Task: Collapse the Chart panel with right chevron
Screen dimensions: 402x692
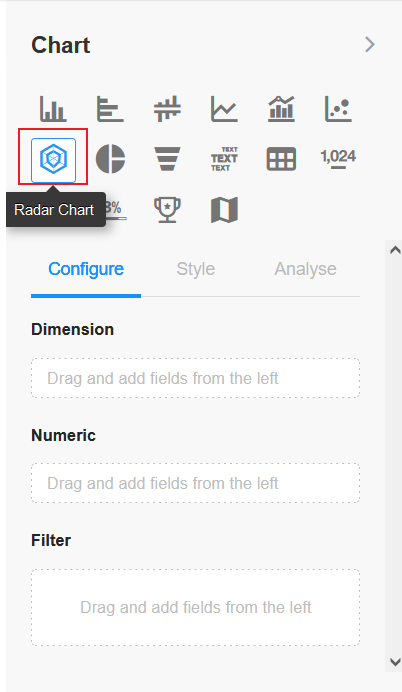Action: click(x=370, y=45)
